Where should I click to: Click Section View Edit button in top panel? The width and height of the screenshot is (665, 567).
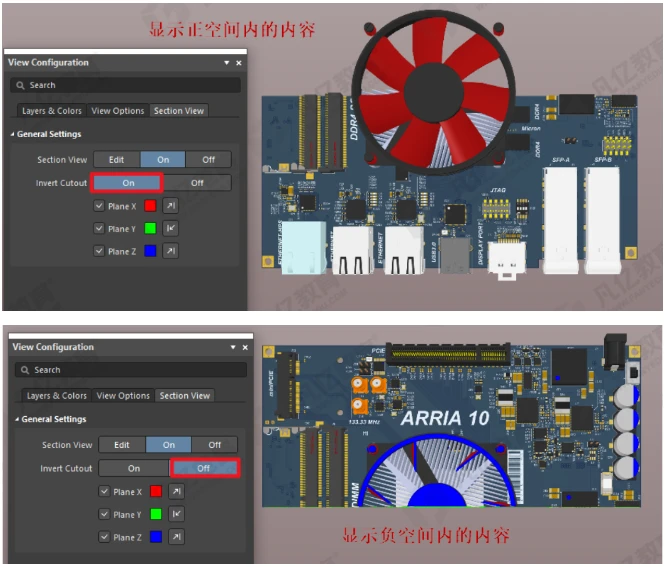click(117, 159)
